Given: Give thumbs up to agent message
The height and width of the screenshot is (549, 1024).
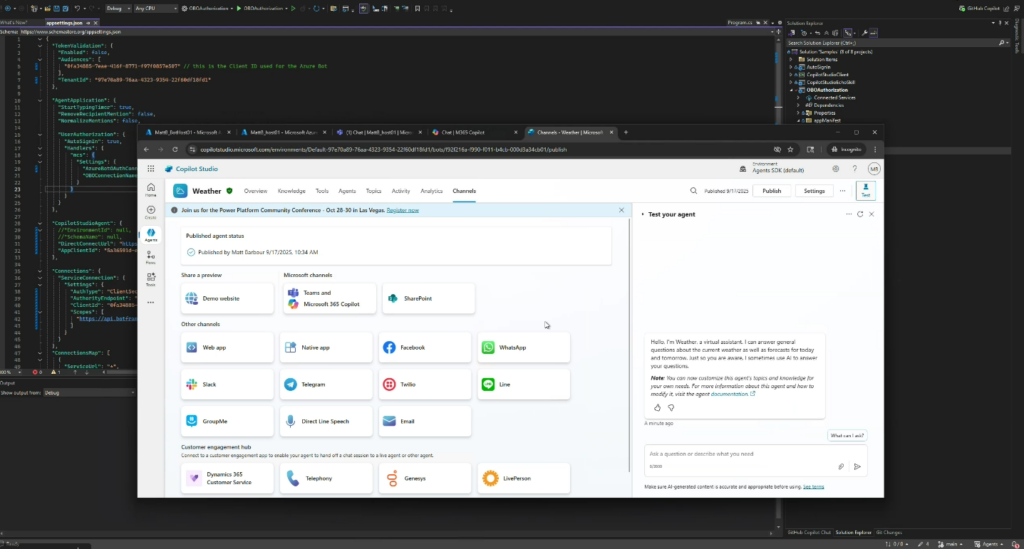Looking at the screenshot, I should (657, 407).
